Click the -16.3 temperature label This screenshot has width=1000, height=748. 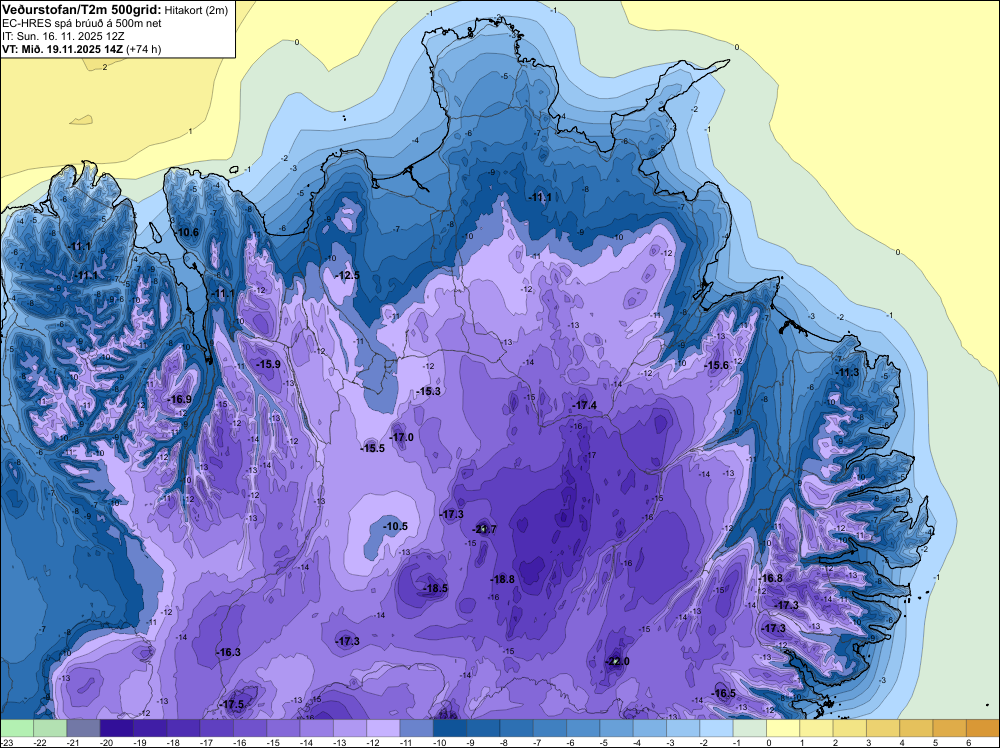tap(228, 652)
